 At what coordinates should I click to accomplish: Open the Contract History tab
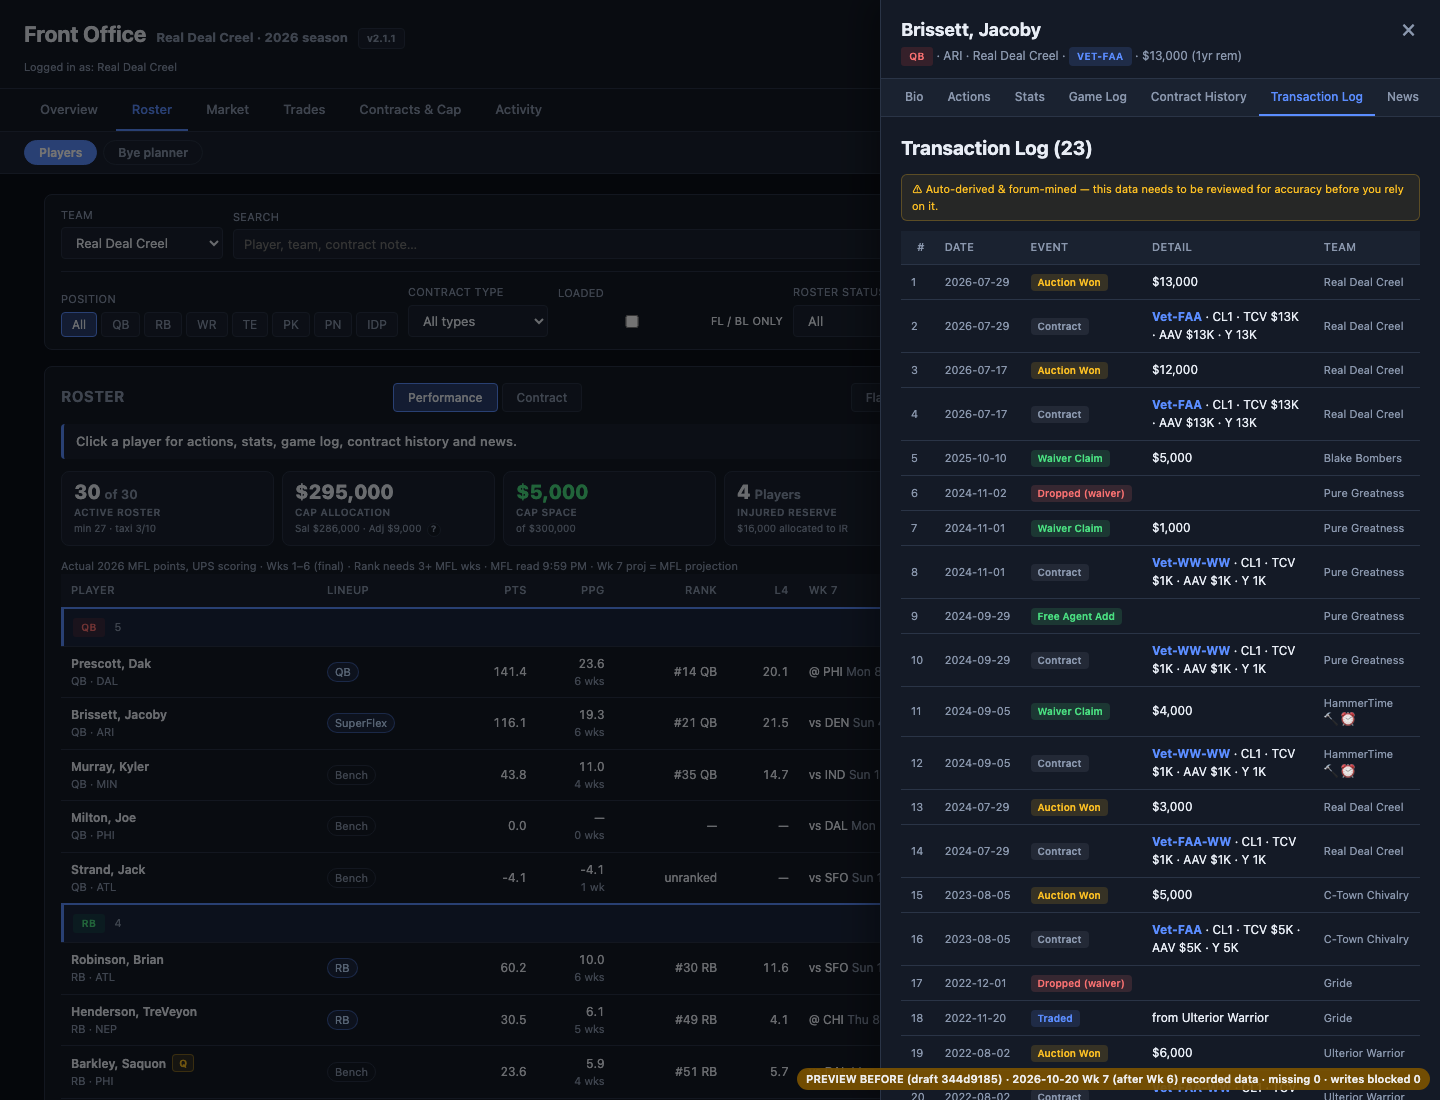[x=1199, y=97]
